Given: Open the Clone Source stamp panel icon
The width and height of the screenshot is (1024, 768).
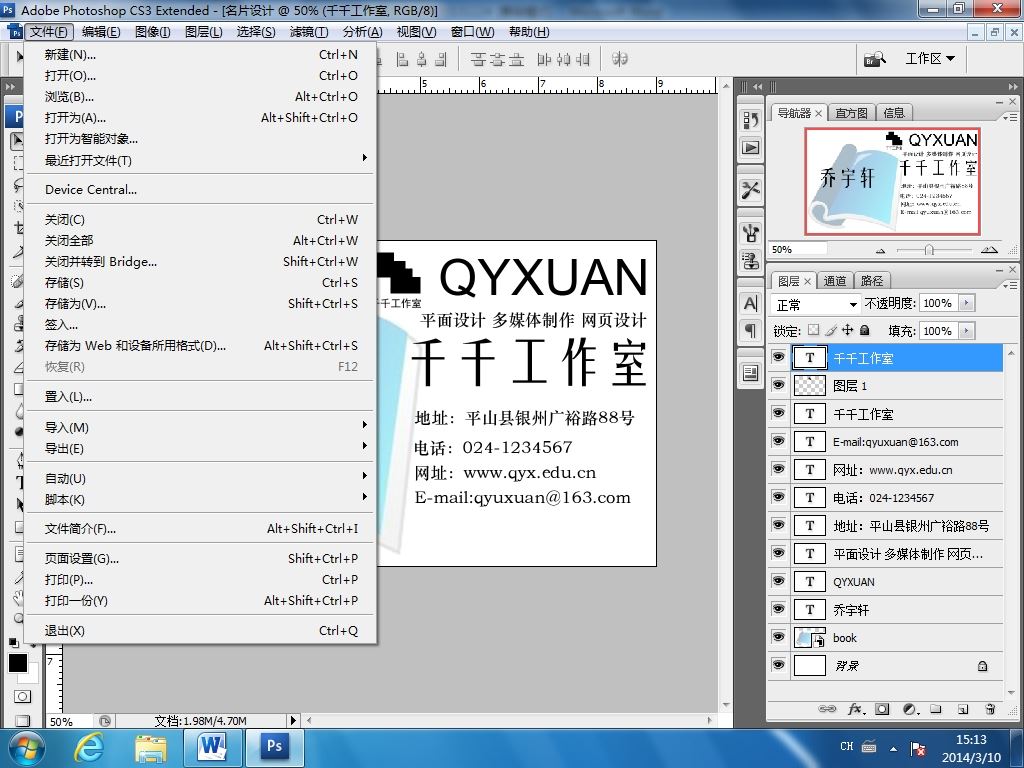Looking at the screenshot, I should (750, 261).
